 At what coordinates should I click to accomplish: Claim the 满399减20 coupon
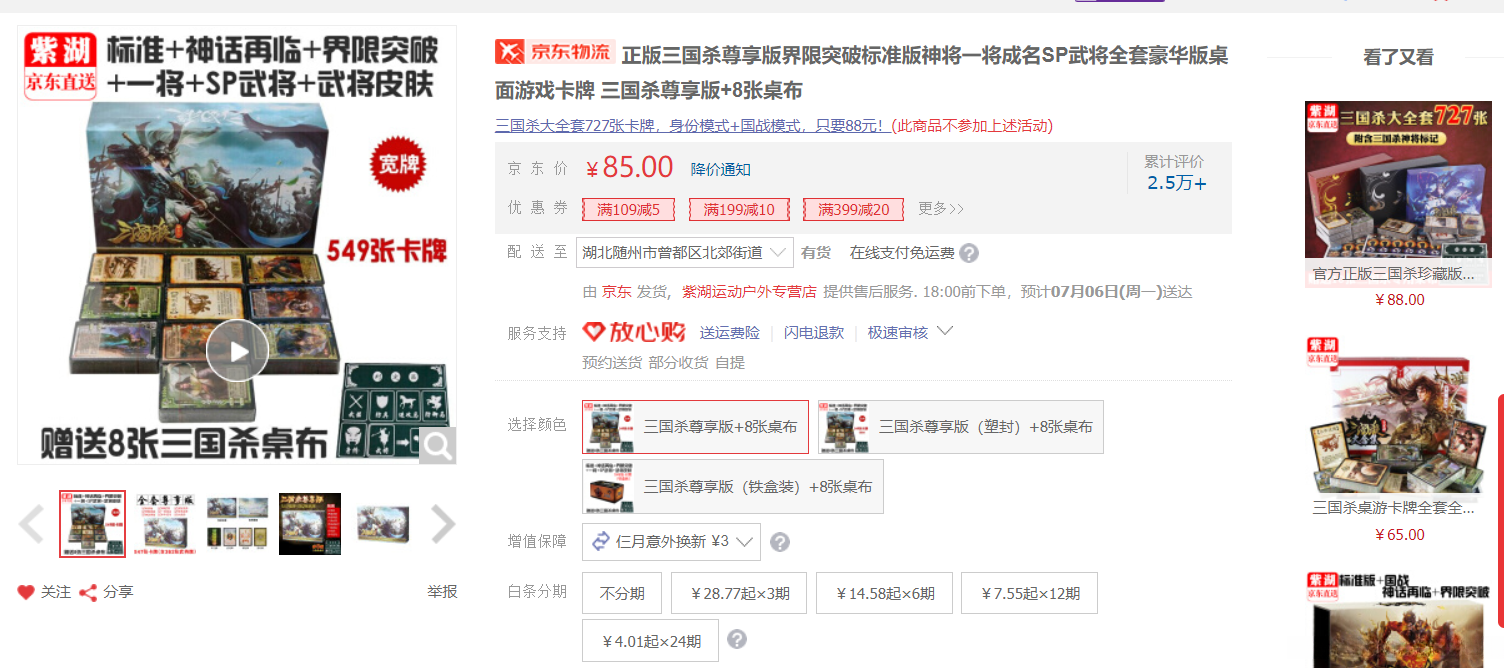(853, 209)
